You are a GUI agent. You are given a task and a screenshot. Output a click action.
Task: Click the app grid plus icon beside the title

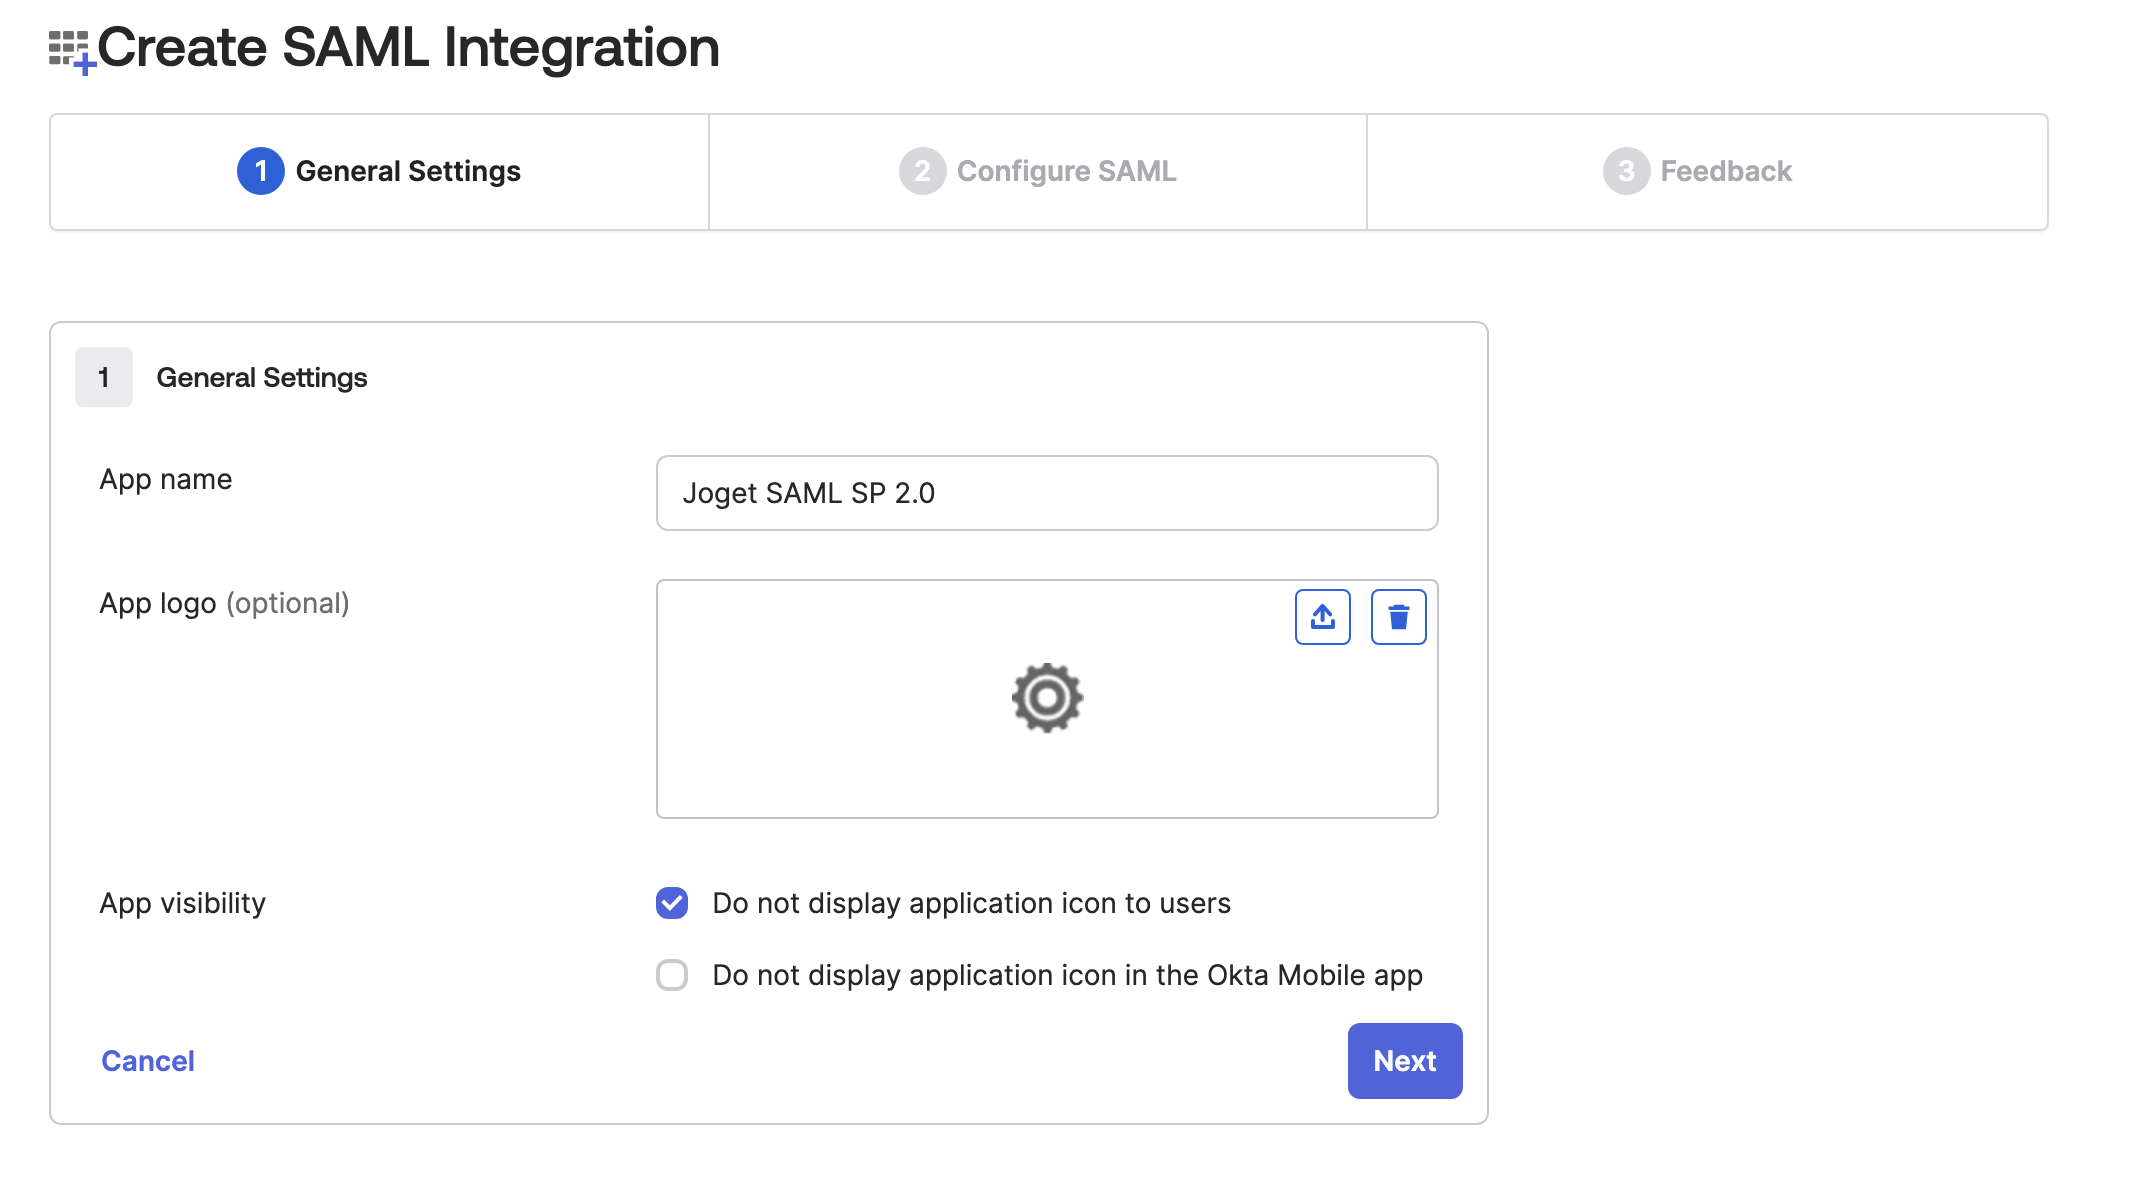(72, 51)
